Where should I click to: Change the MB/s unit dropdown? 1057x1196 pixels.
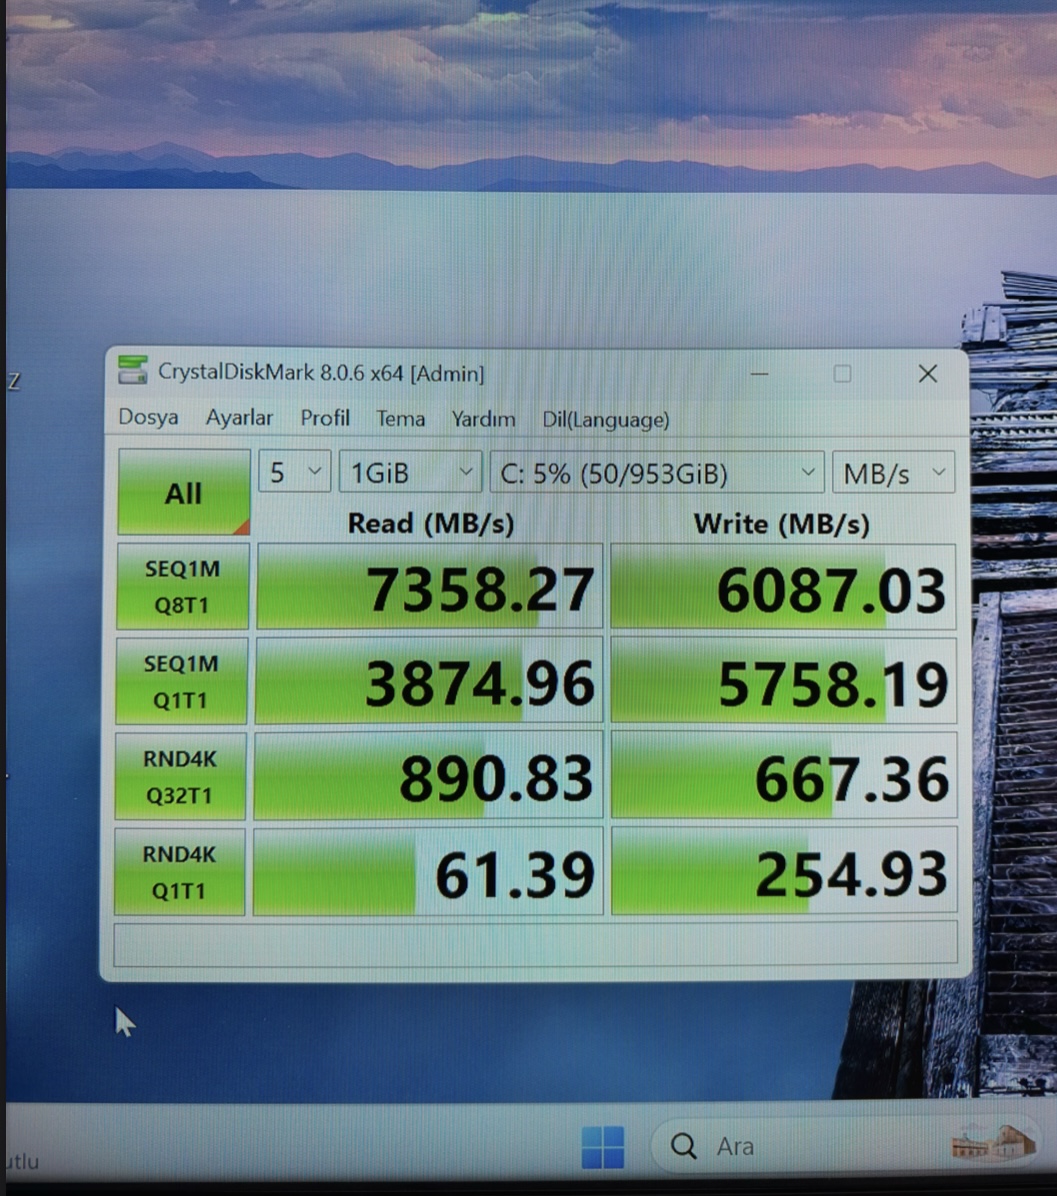894,474
